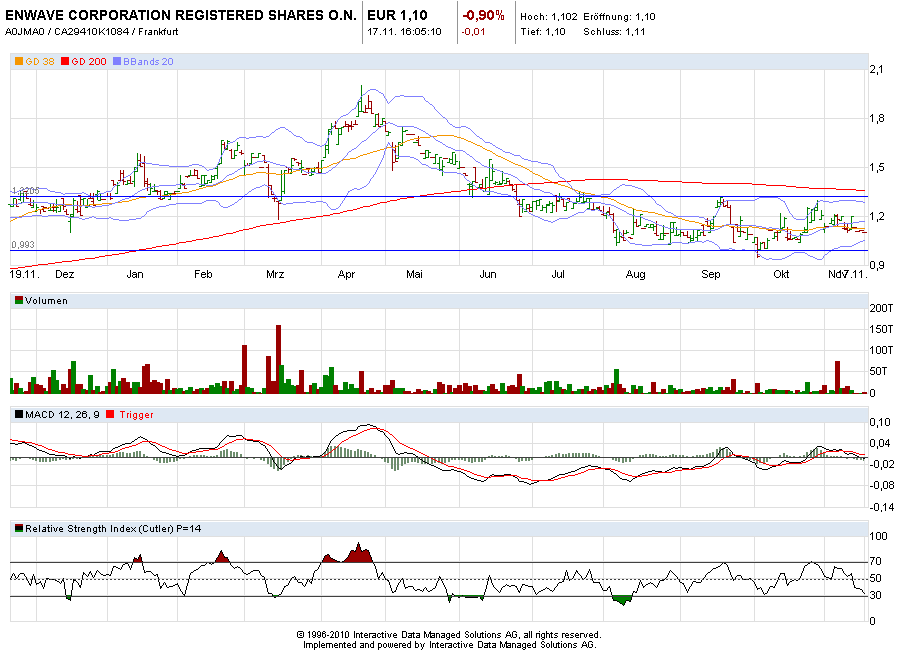
Task: Click the Eröffnung: 1,10 value
Action: [x=619, y=17]
